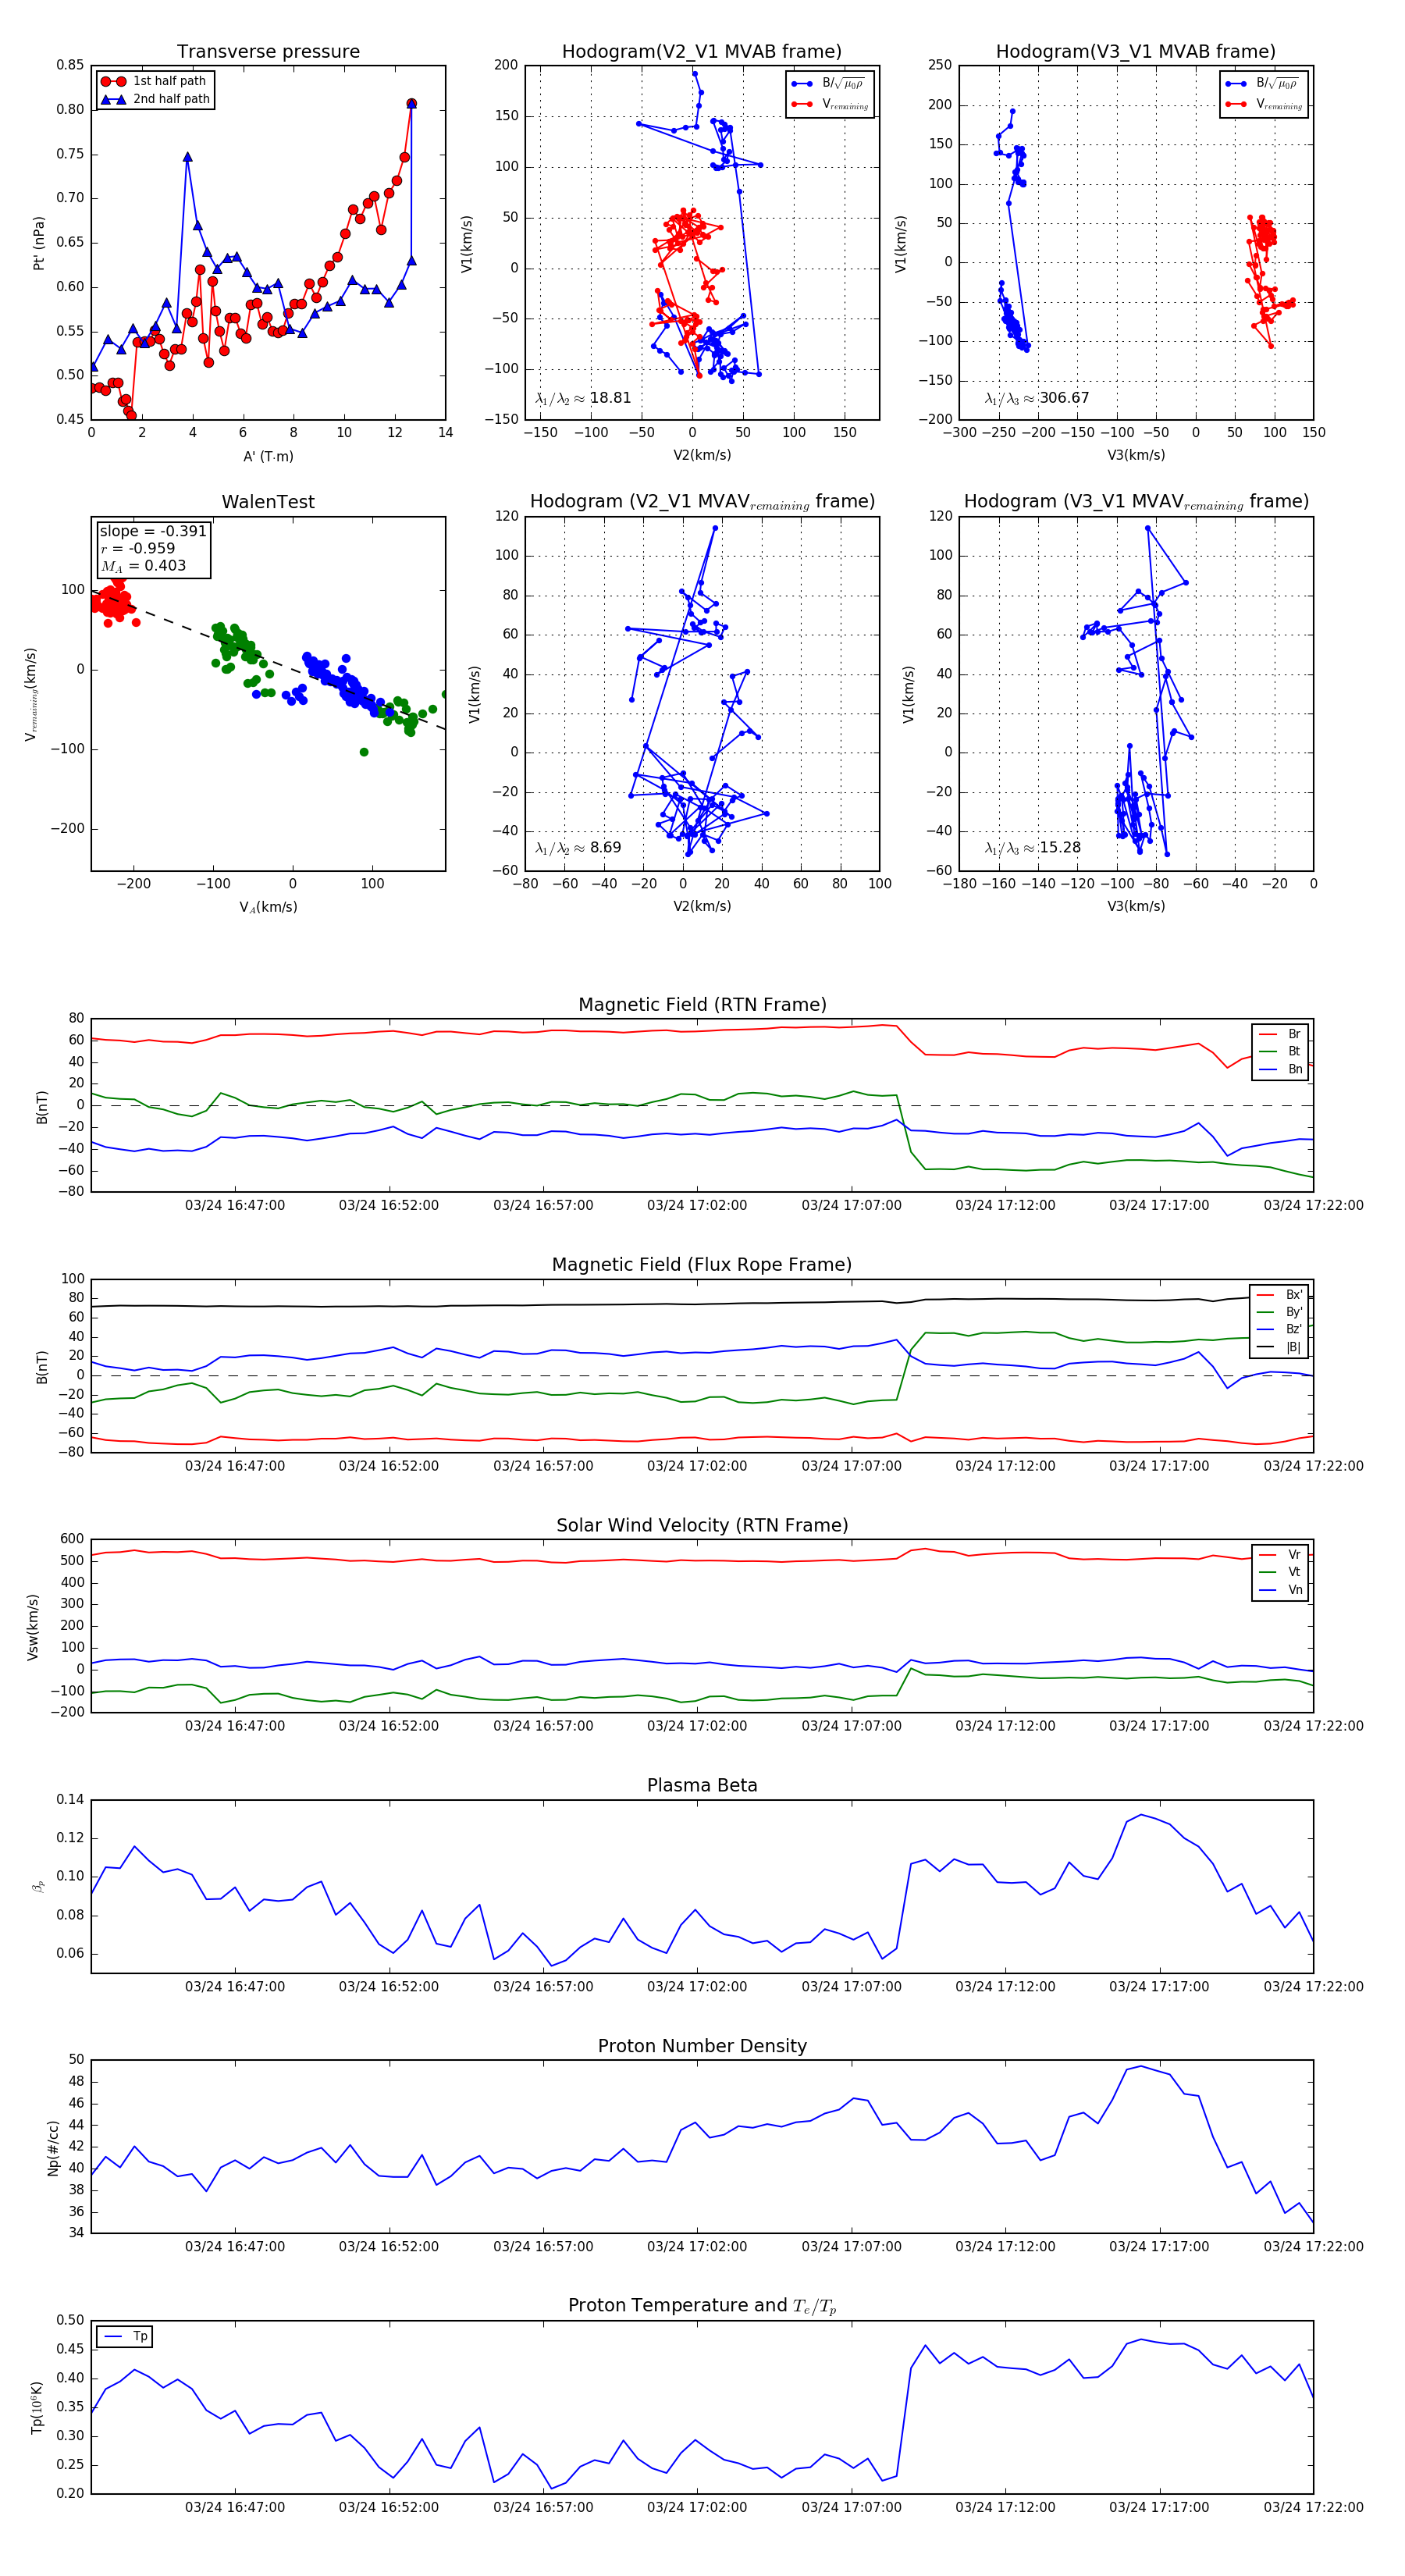Click the B/√μ0ρ legend entry in V3_V1 MVAB hodogram
This screenshot has width=1405, height=2576.
(x=1264, y=83)
